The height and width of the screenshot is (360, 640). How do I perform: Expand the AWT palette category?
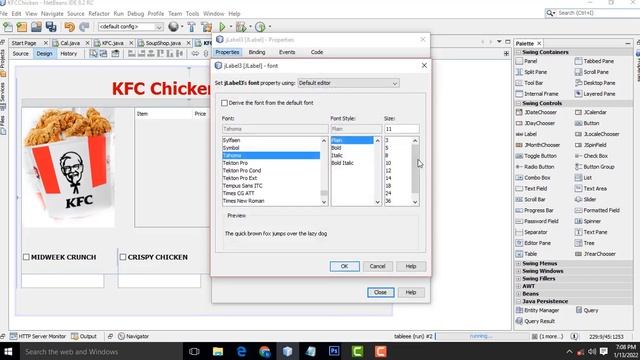click(x=518, y=287)
